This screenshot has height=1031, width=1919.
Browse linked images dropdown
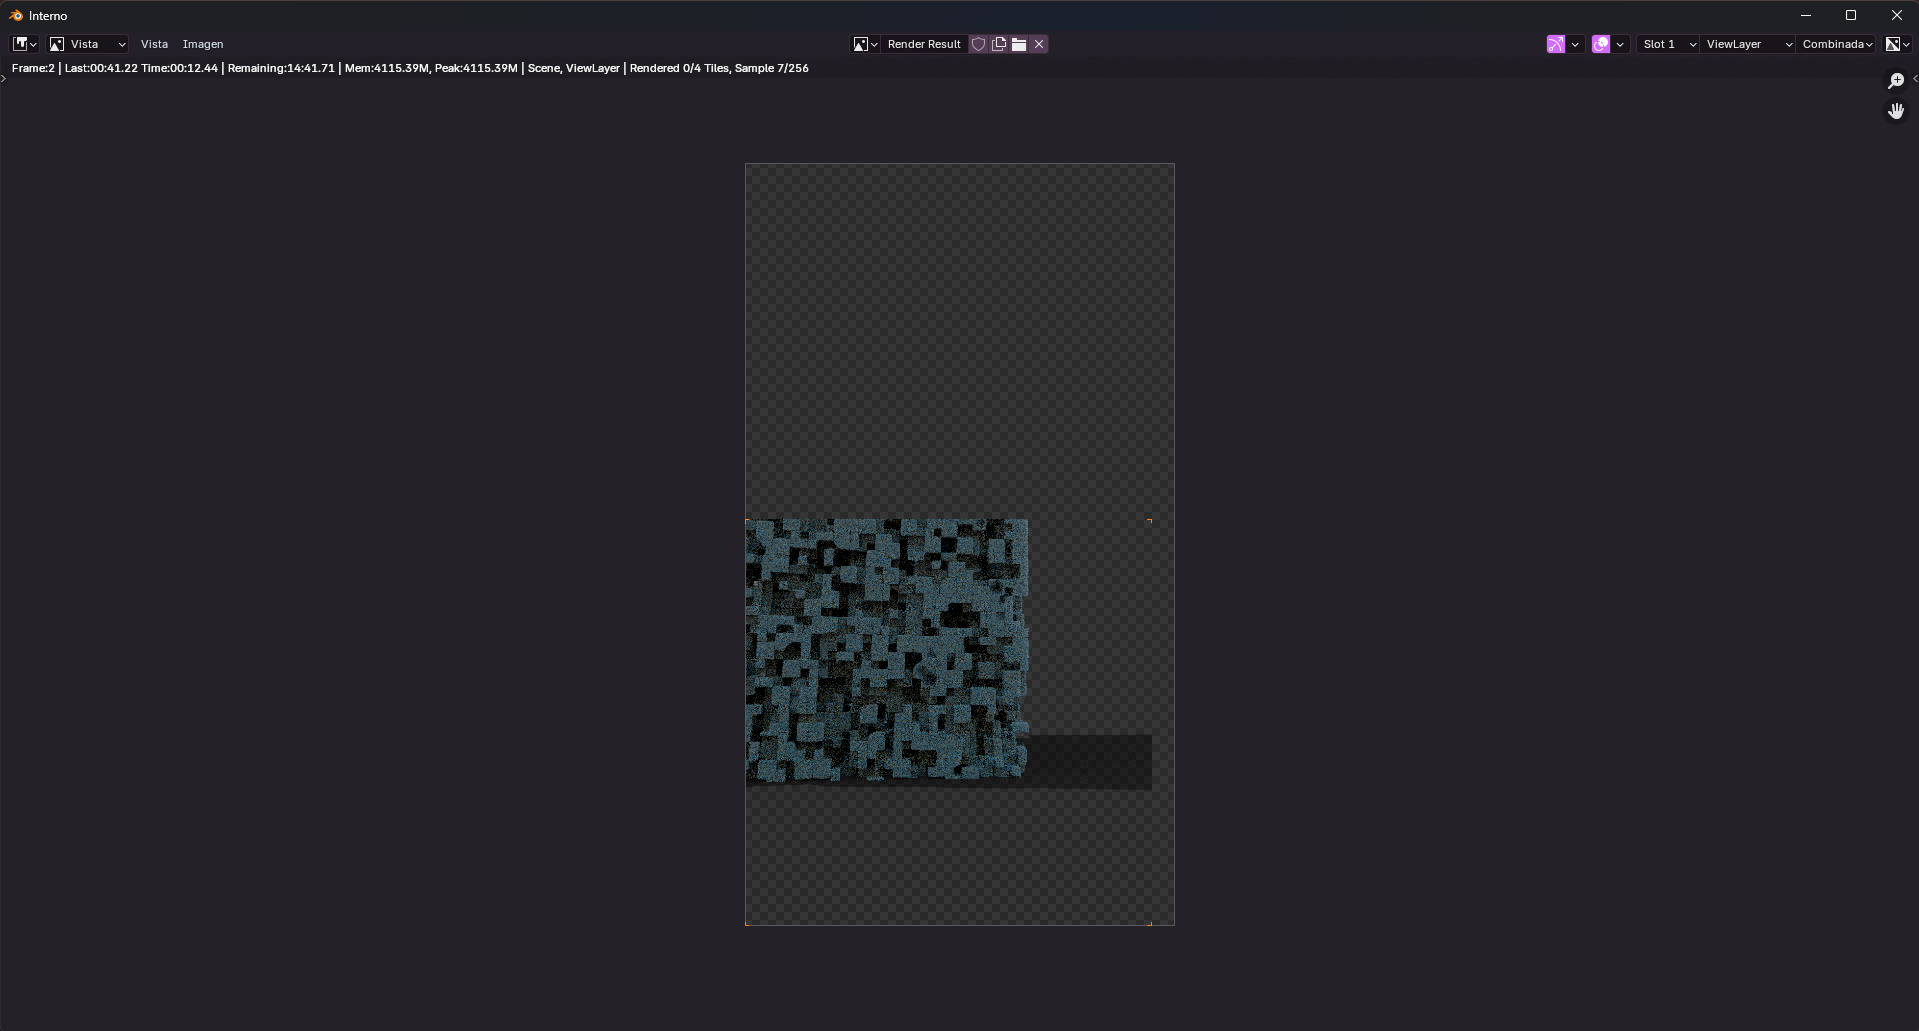(865, 44)
